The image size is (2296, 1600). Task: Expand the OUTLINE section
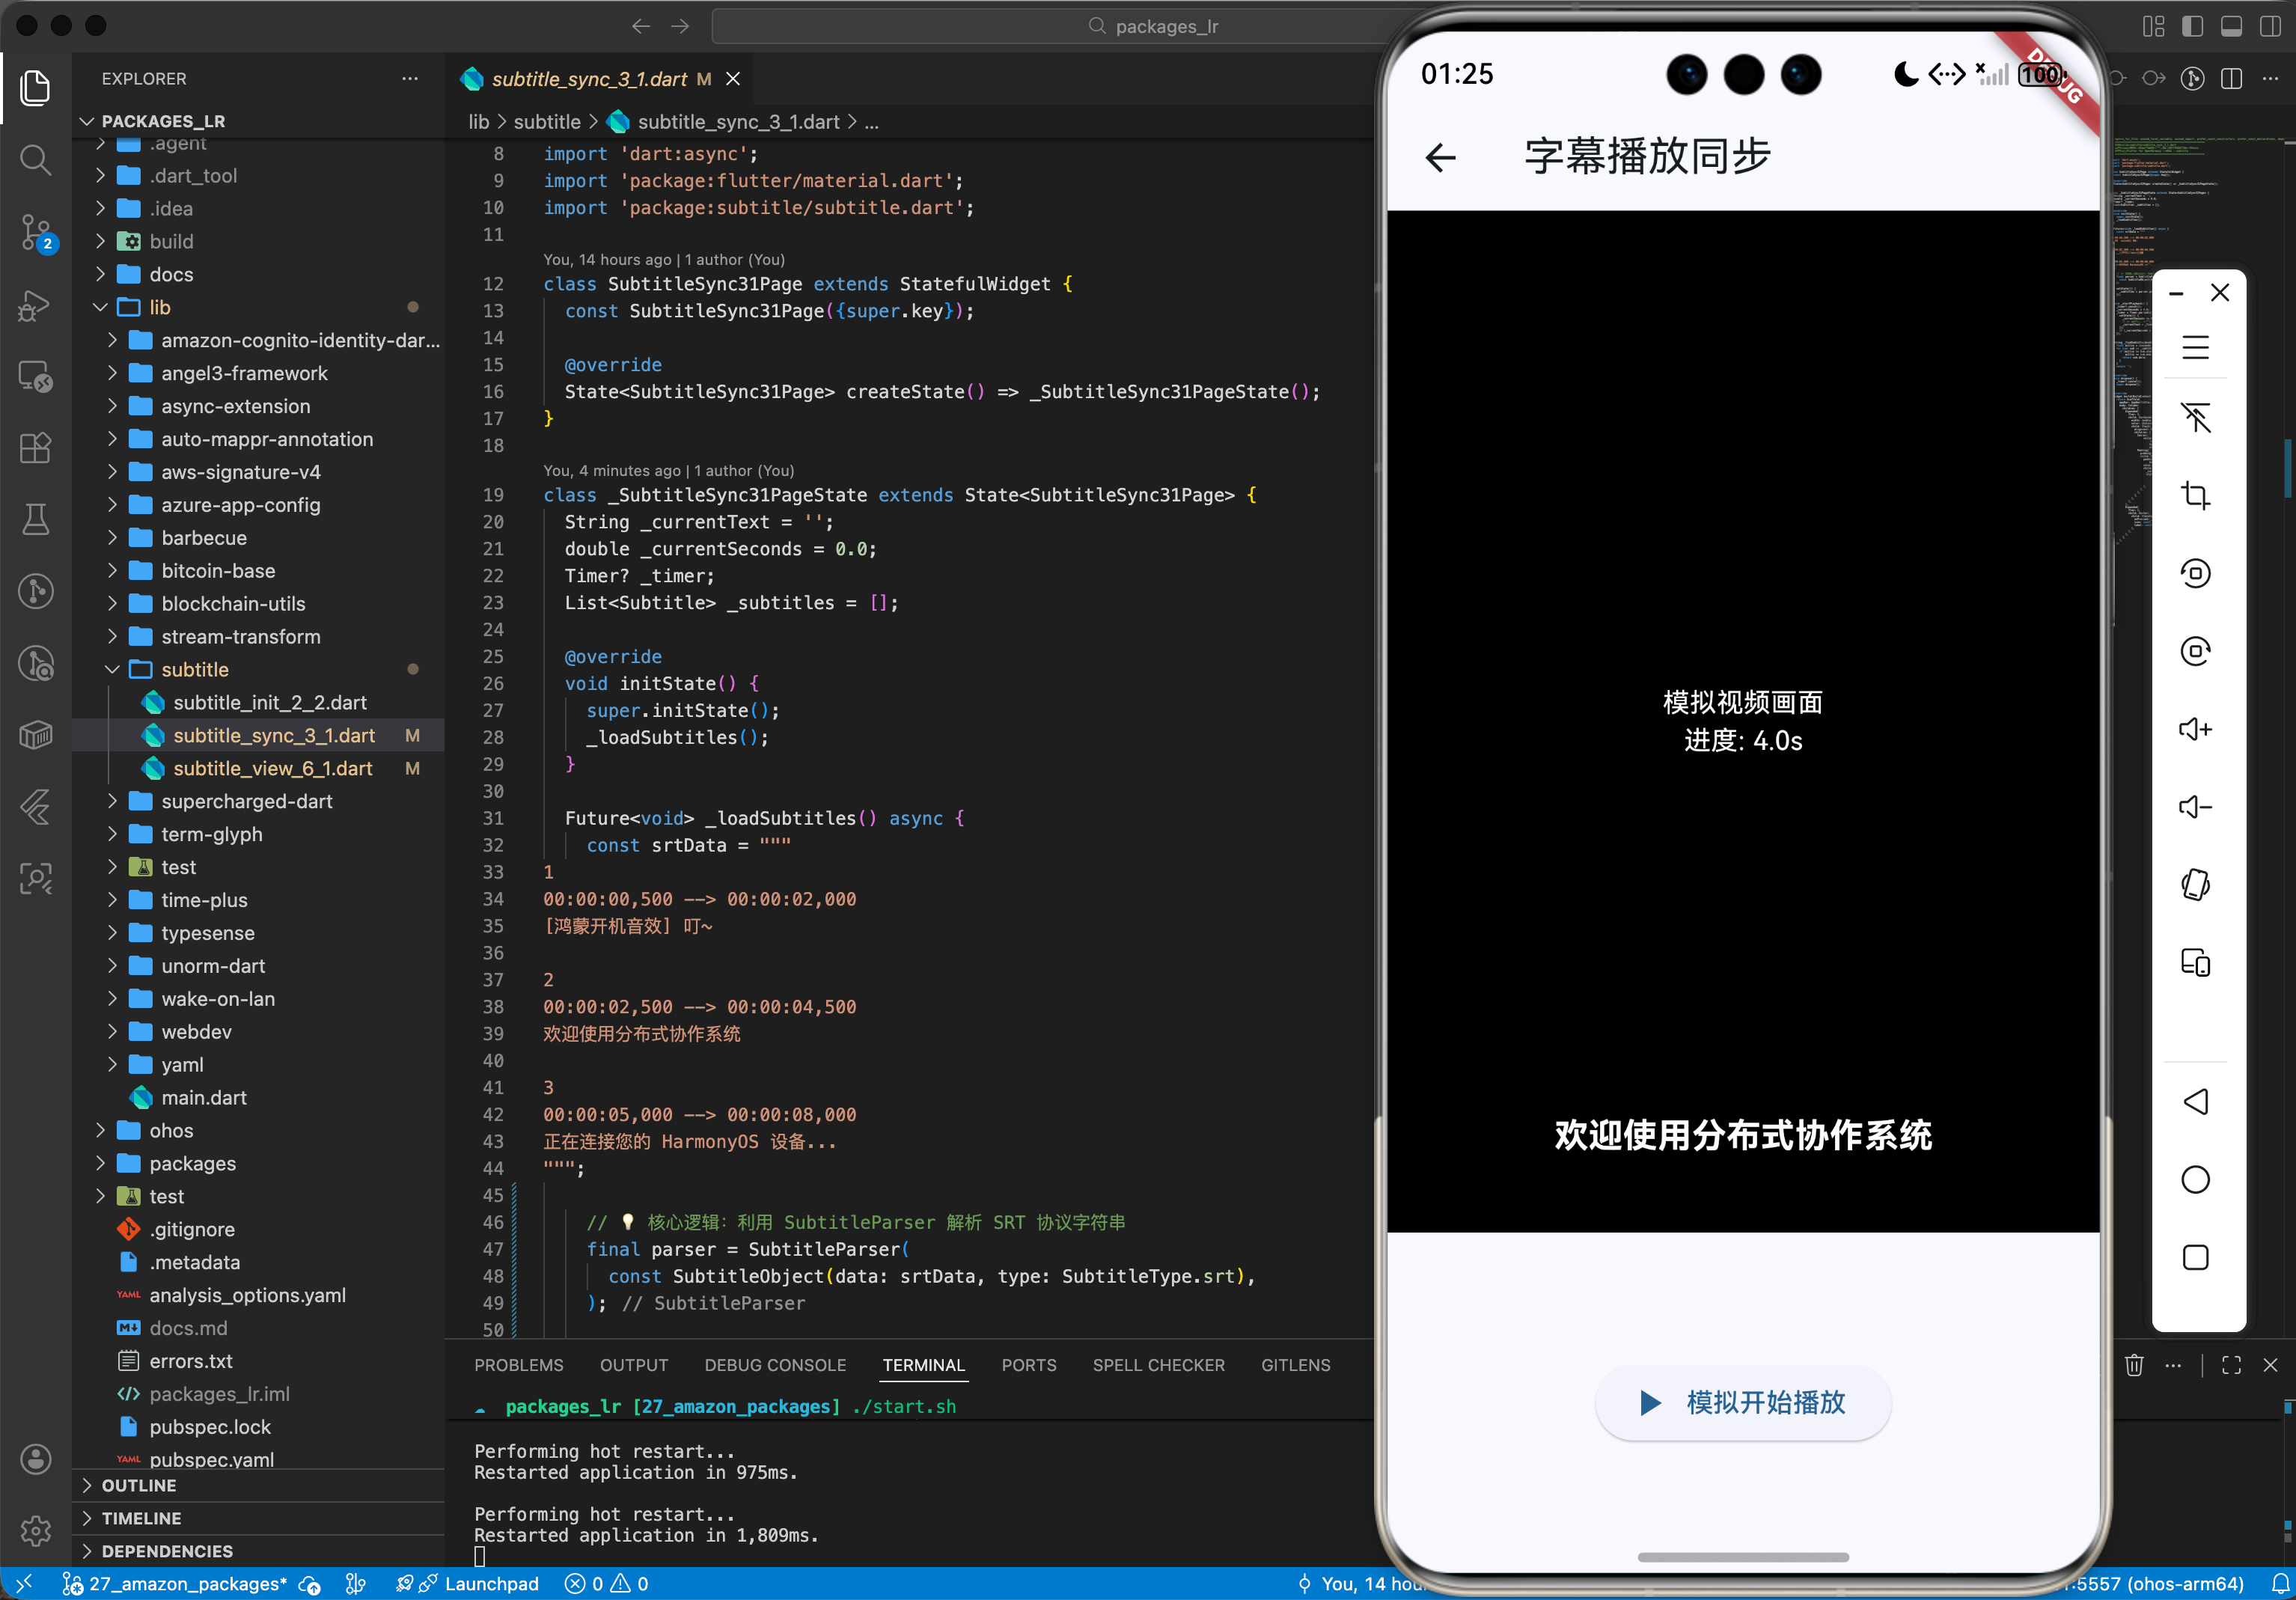[139, 1486]
